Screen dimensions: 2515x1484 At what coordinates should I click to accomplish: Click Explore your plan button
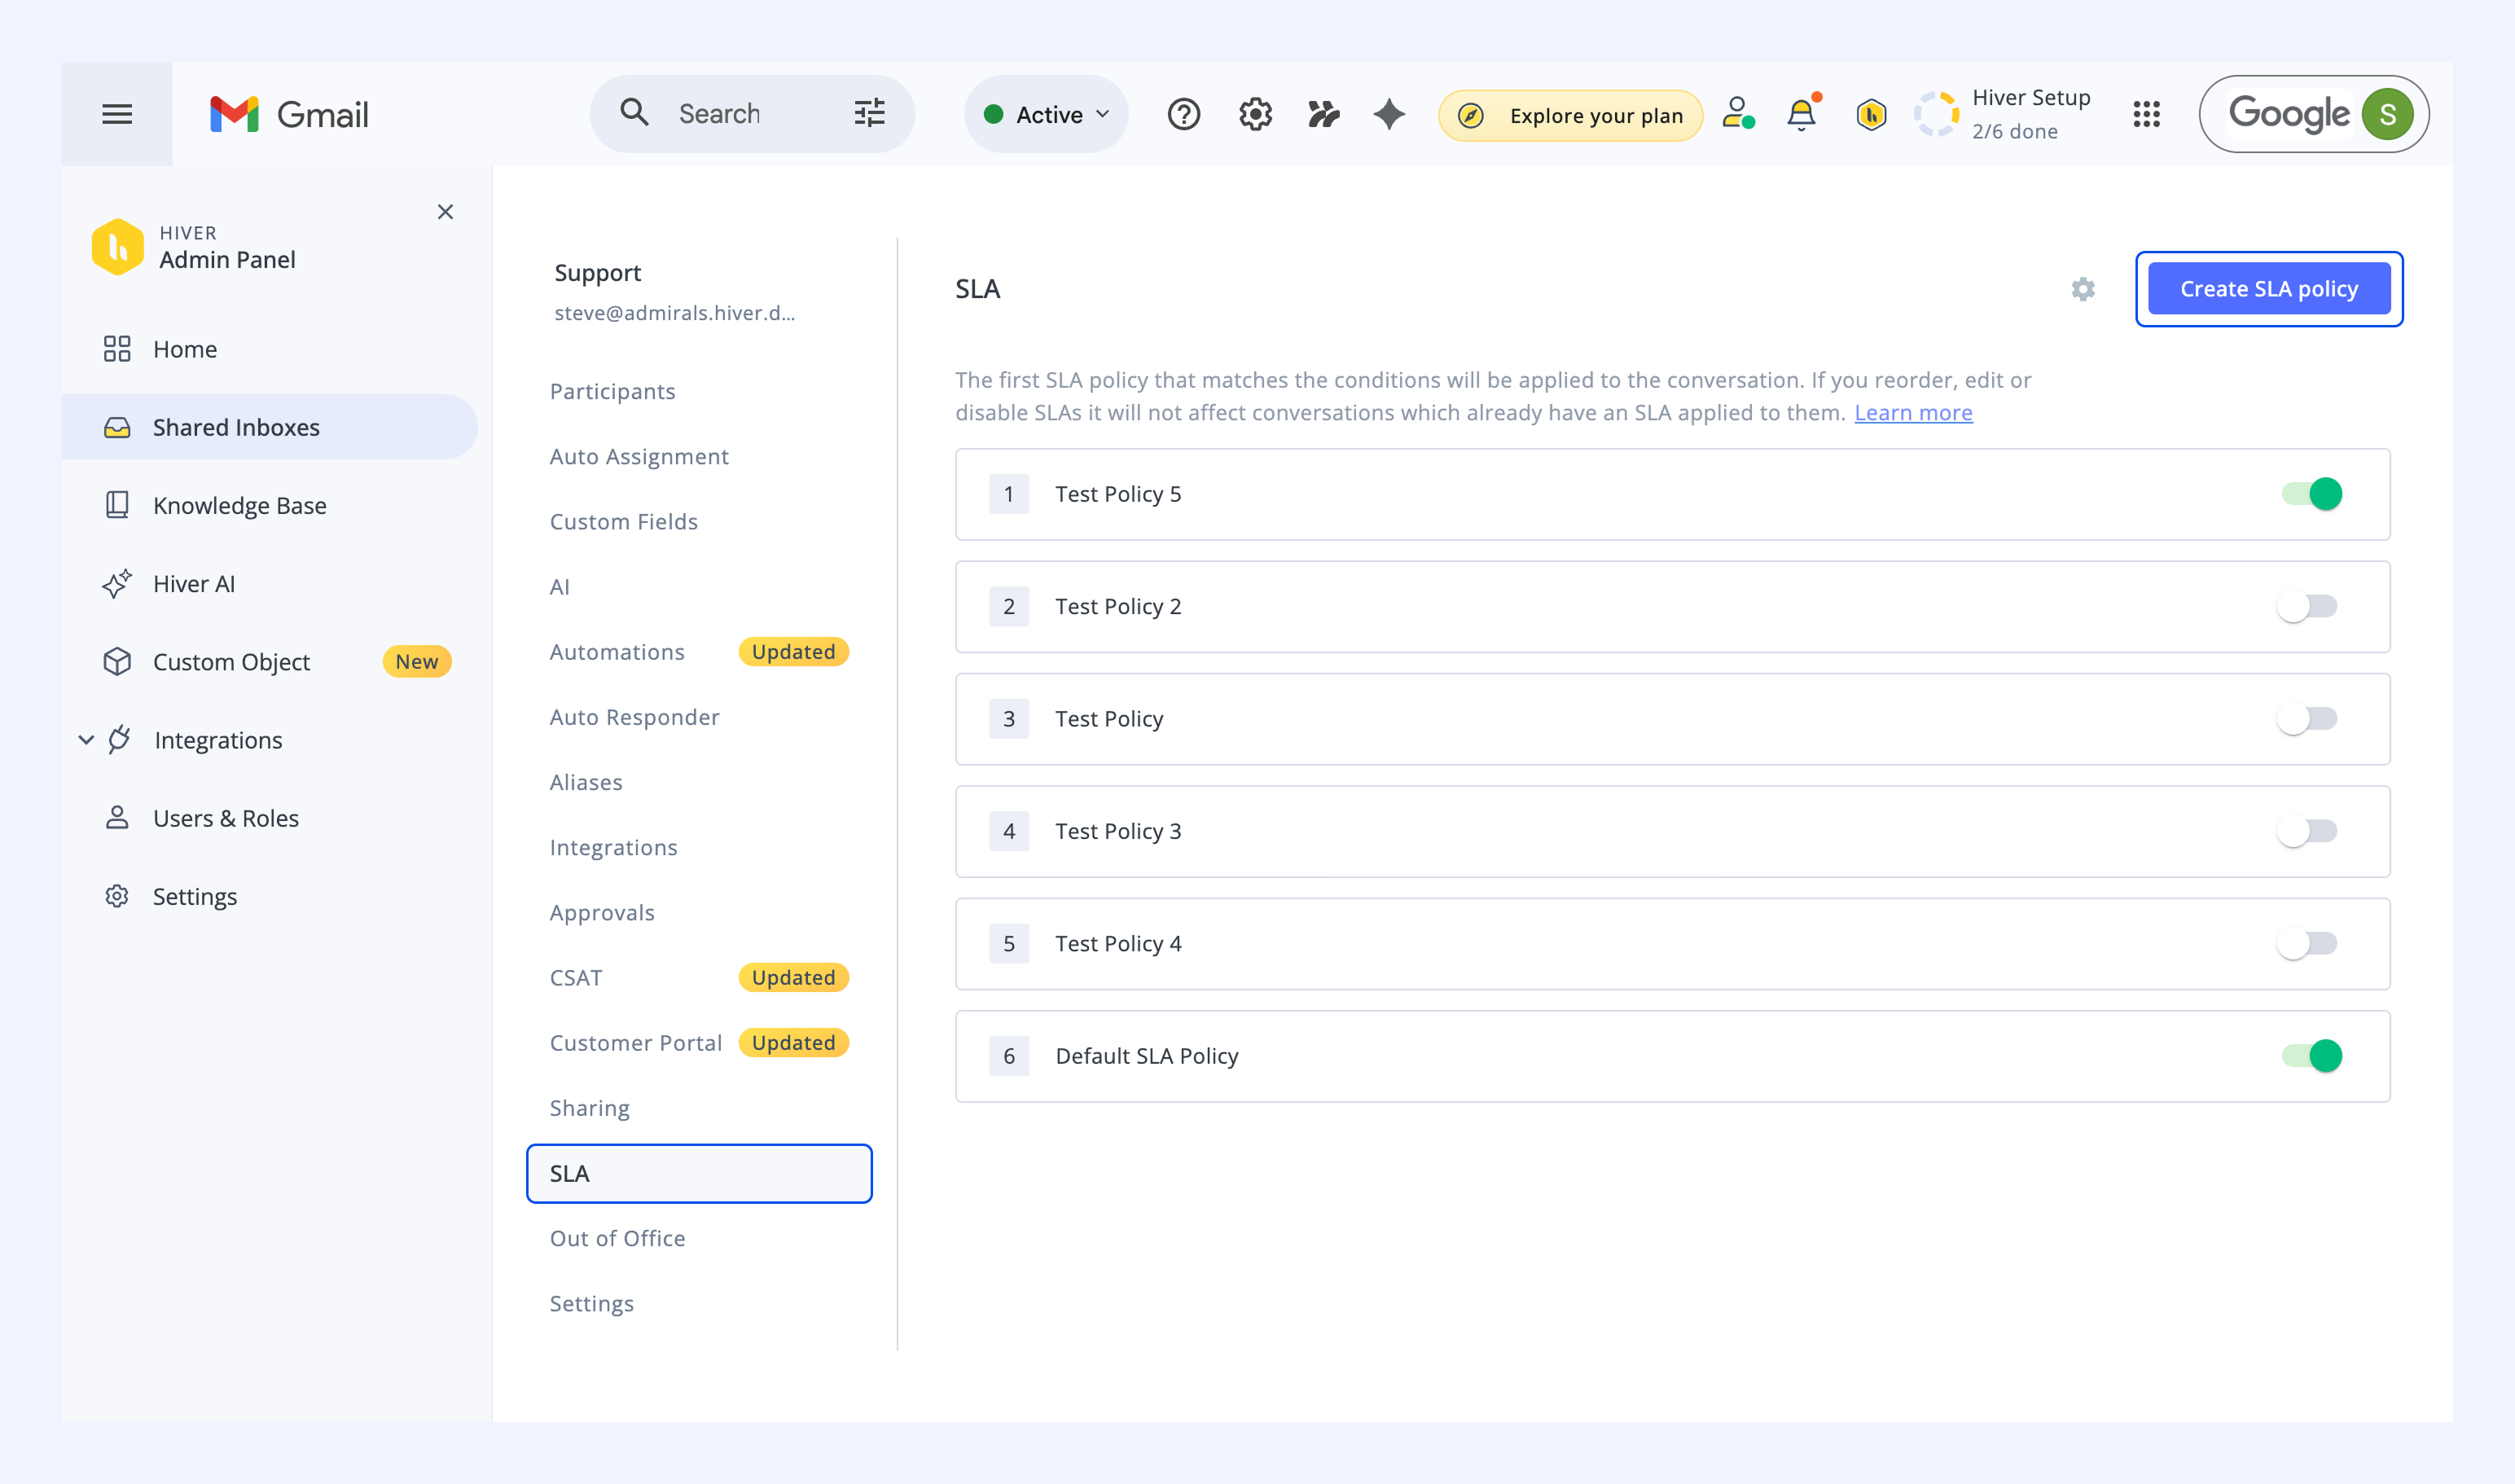[1570, 115]
